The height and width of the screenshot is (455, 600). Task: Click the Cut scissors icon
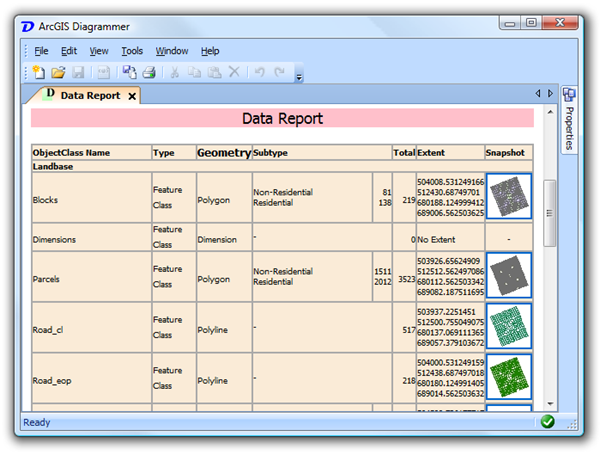[x=176, y=72]
